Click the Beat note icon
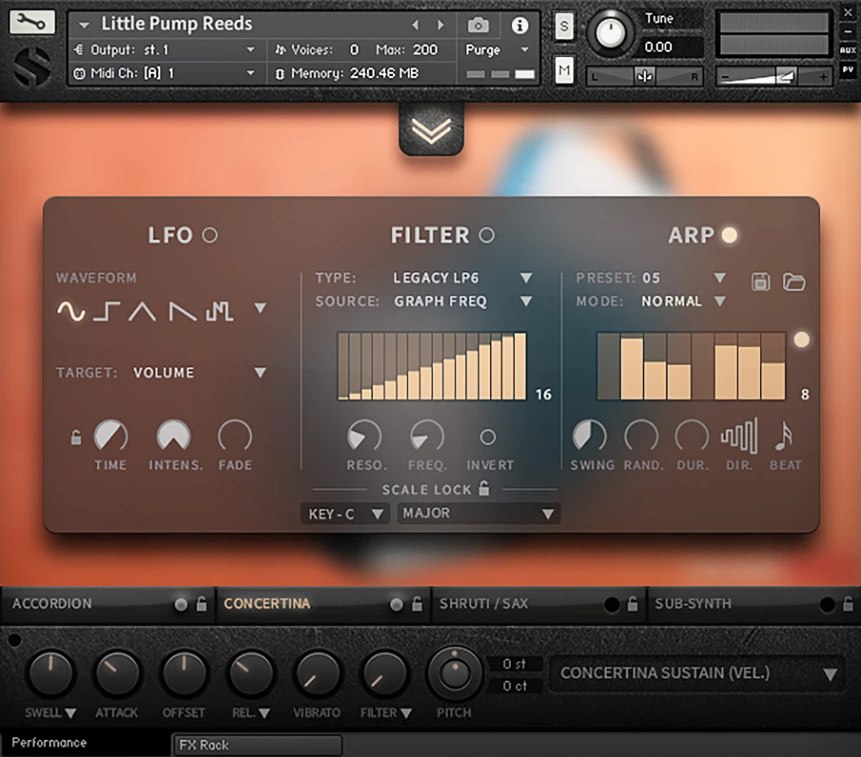This screenshot has height=757, width=861. tap(785, 436)
